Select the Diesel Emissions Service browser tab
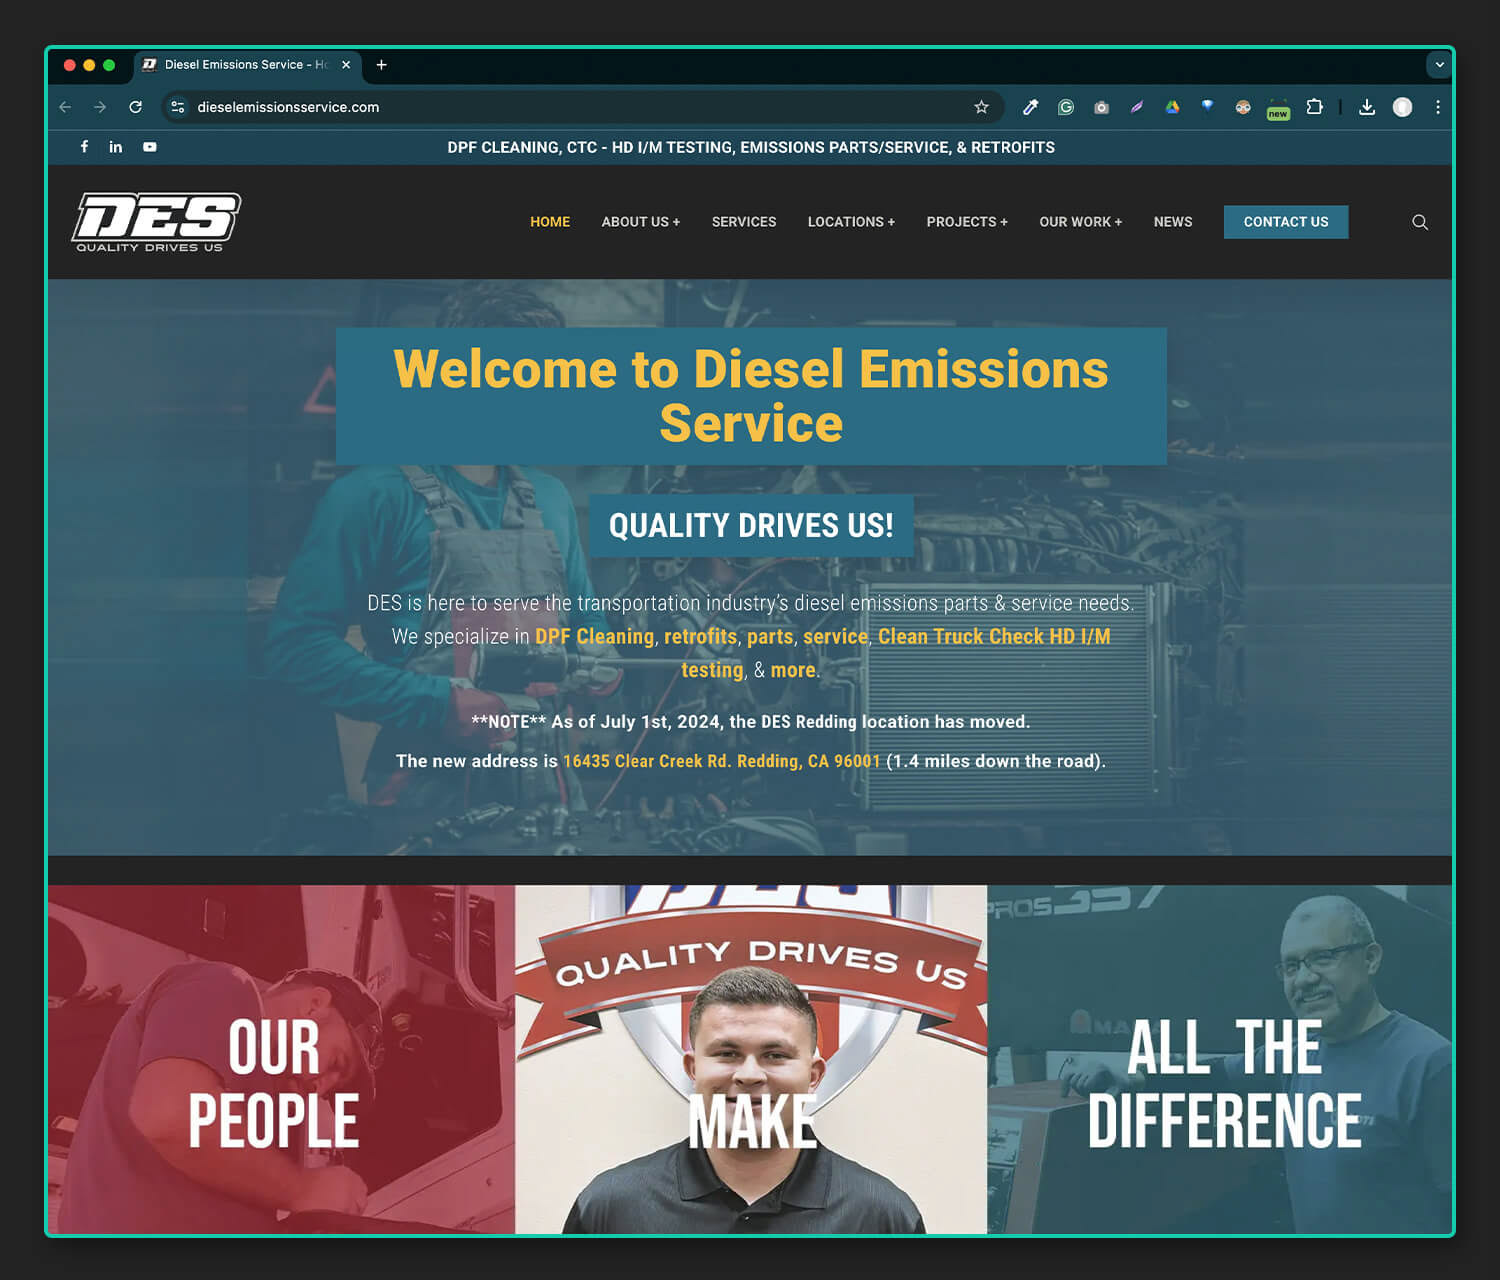Screen dimensions: 1500x1280 pyautogui.click(x=247, y=65)
